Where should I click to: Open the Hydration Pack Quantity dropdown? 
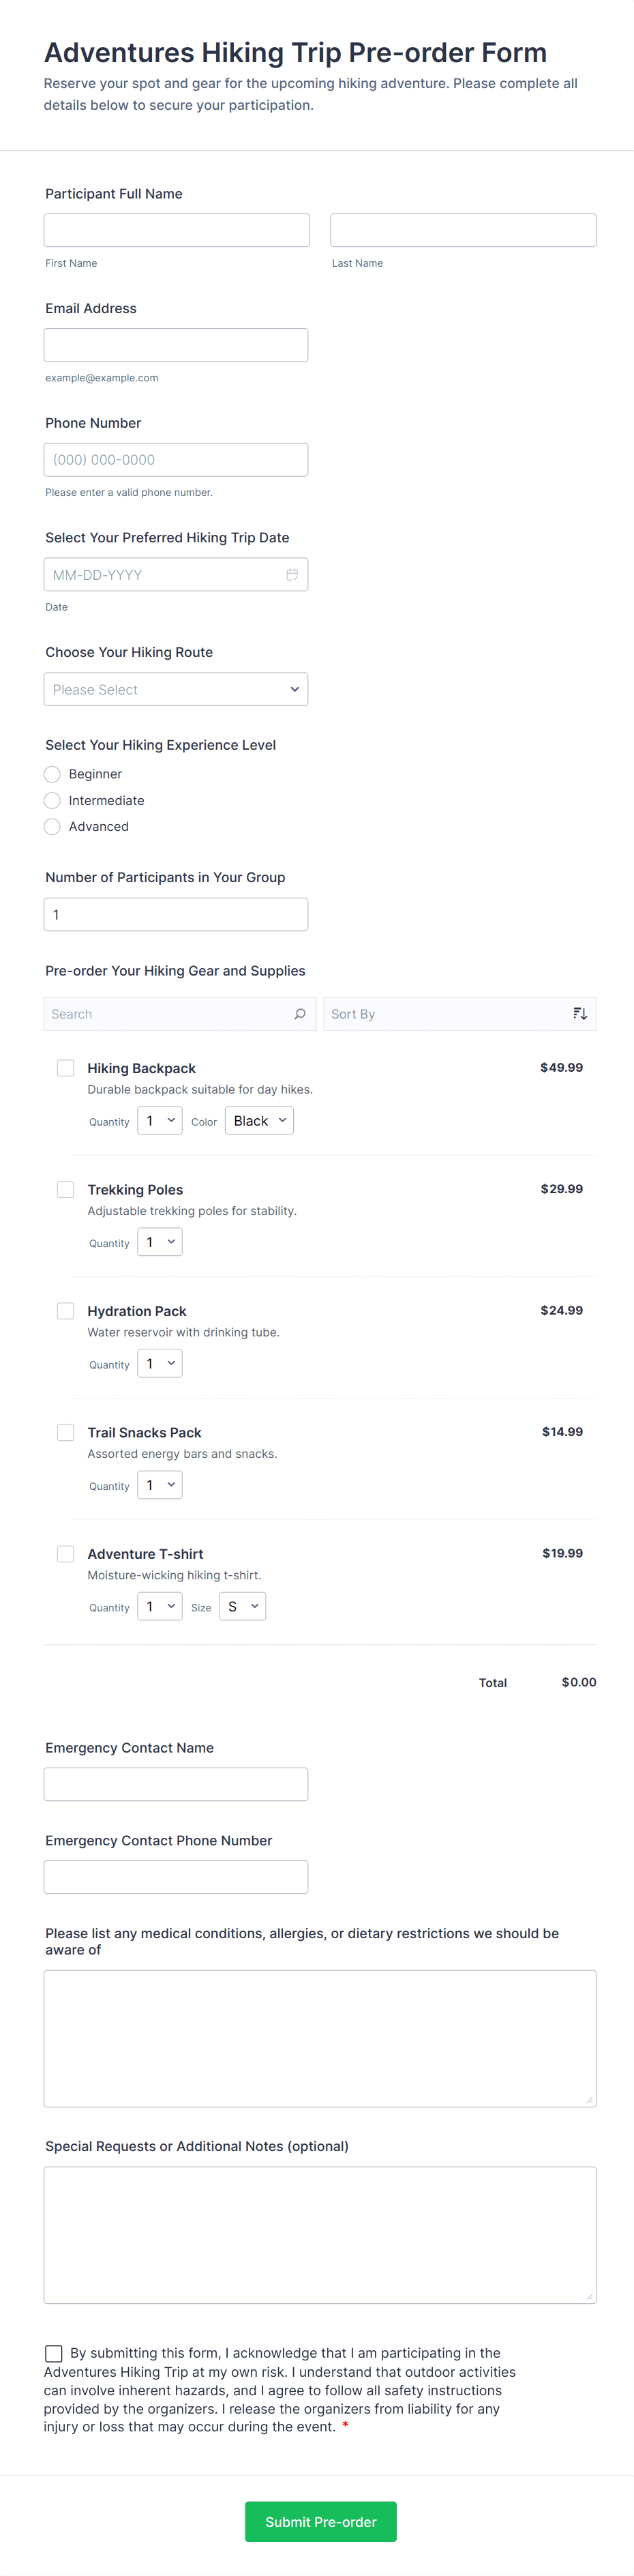(x=160, y=1364)
